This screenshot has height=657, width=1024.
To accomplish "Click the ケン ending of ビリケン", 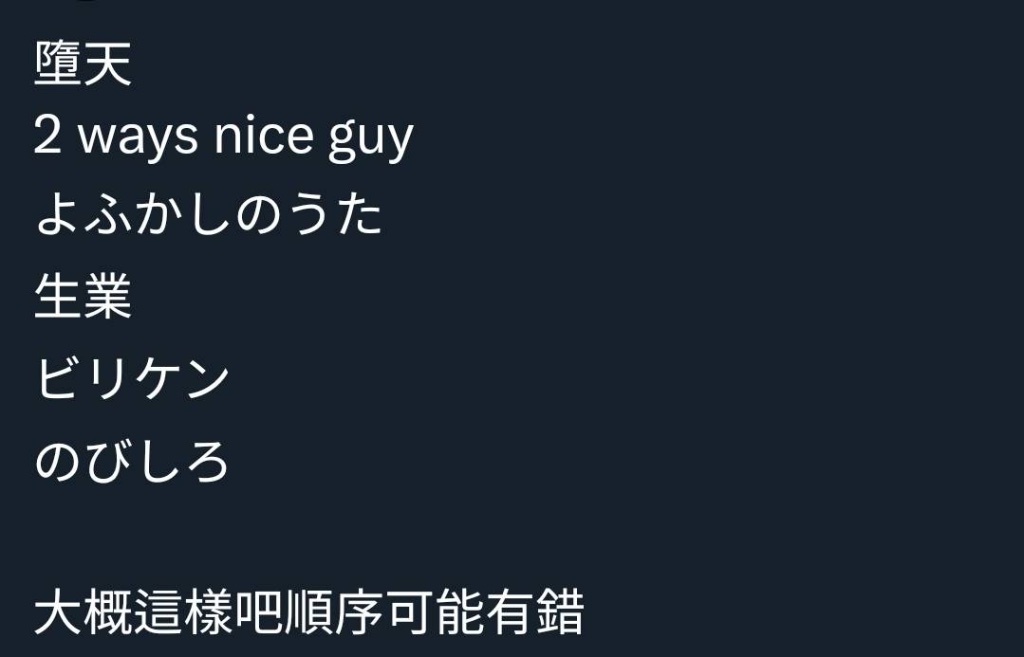I will coord(183,377).
